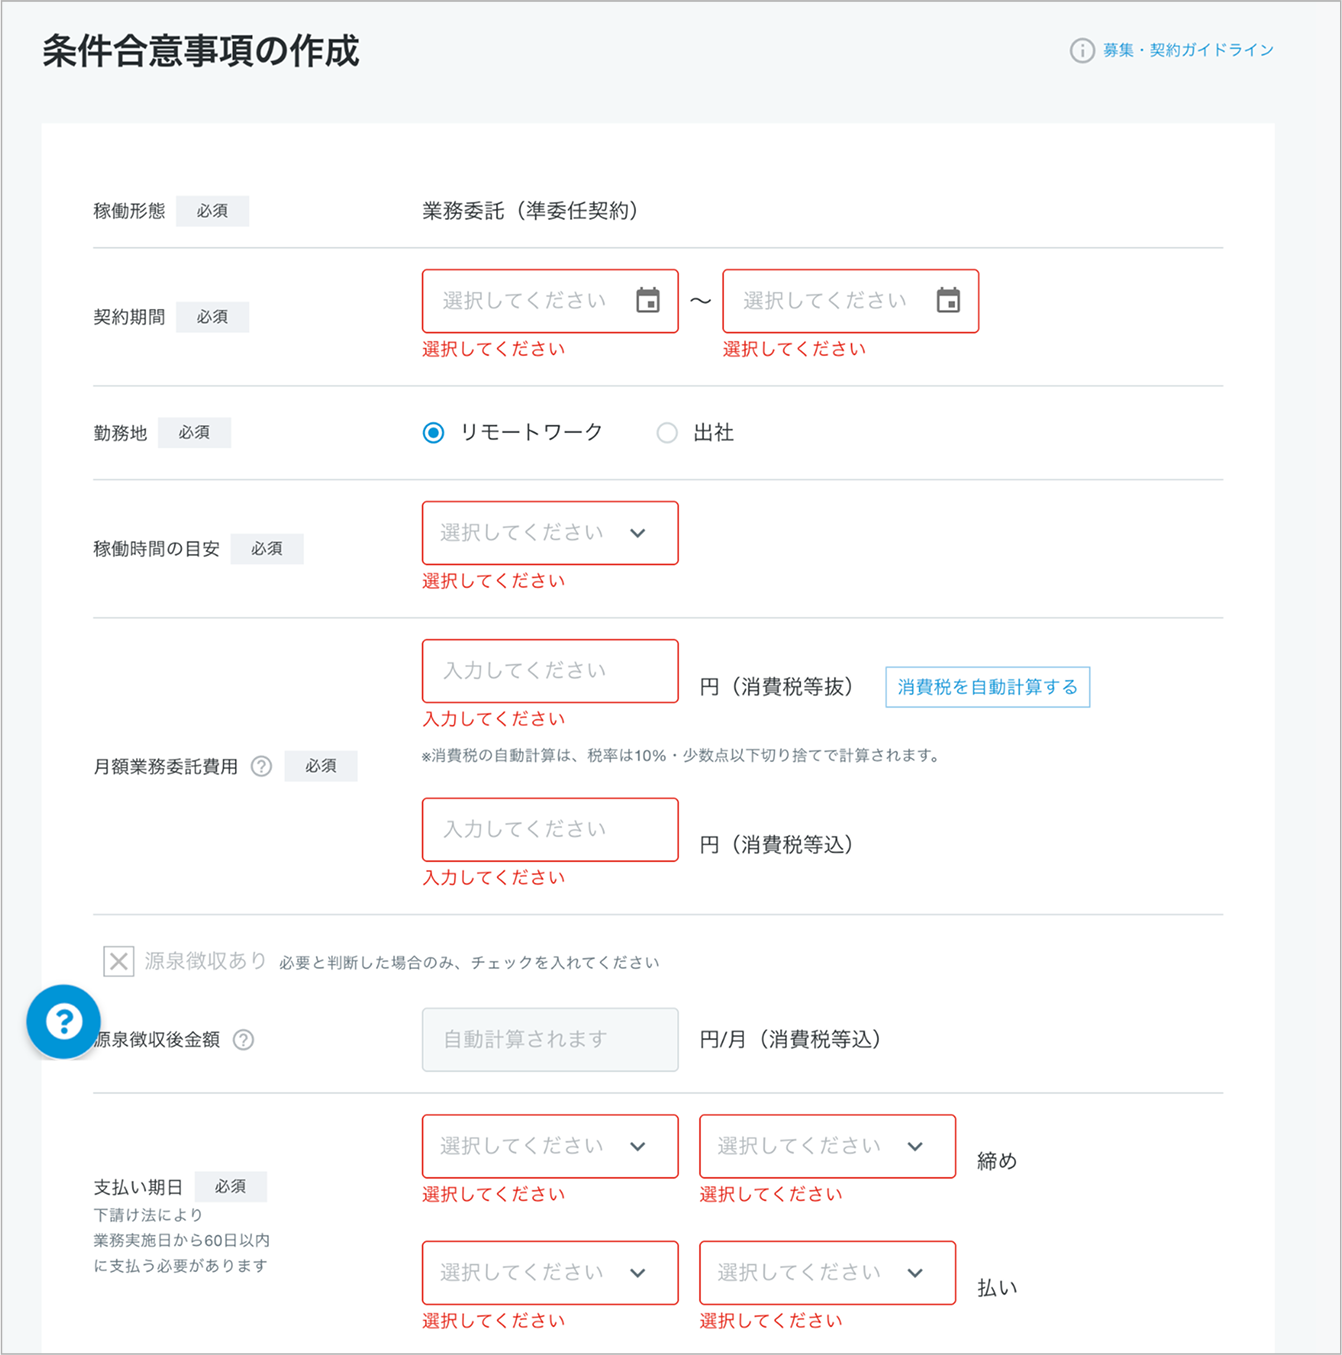The height and width of the screenshot is (1355, 1342).
Task: Open the first 払い dropdown on the left
Action: pos(549,1273)
